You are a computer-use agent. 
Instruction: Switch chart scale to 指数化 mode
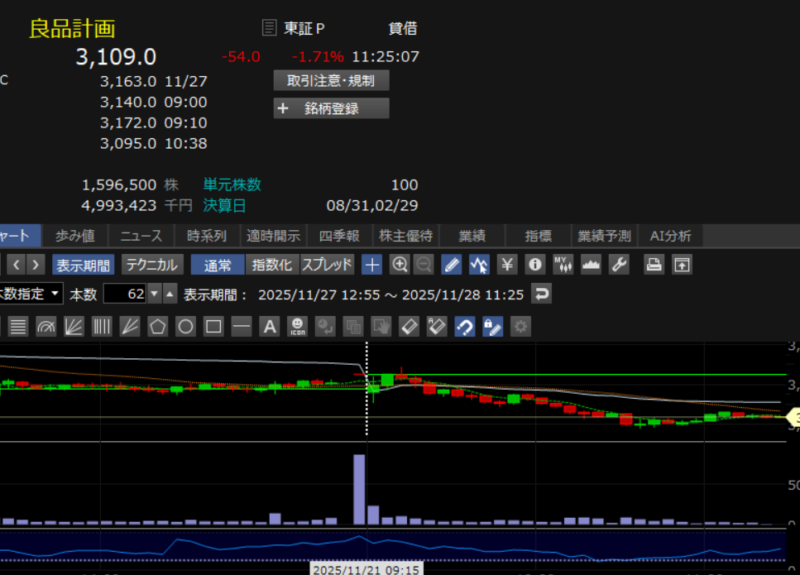(x=272, y=265)
